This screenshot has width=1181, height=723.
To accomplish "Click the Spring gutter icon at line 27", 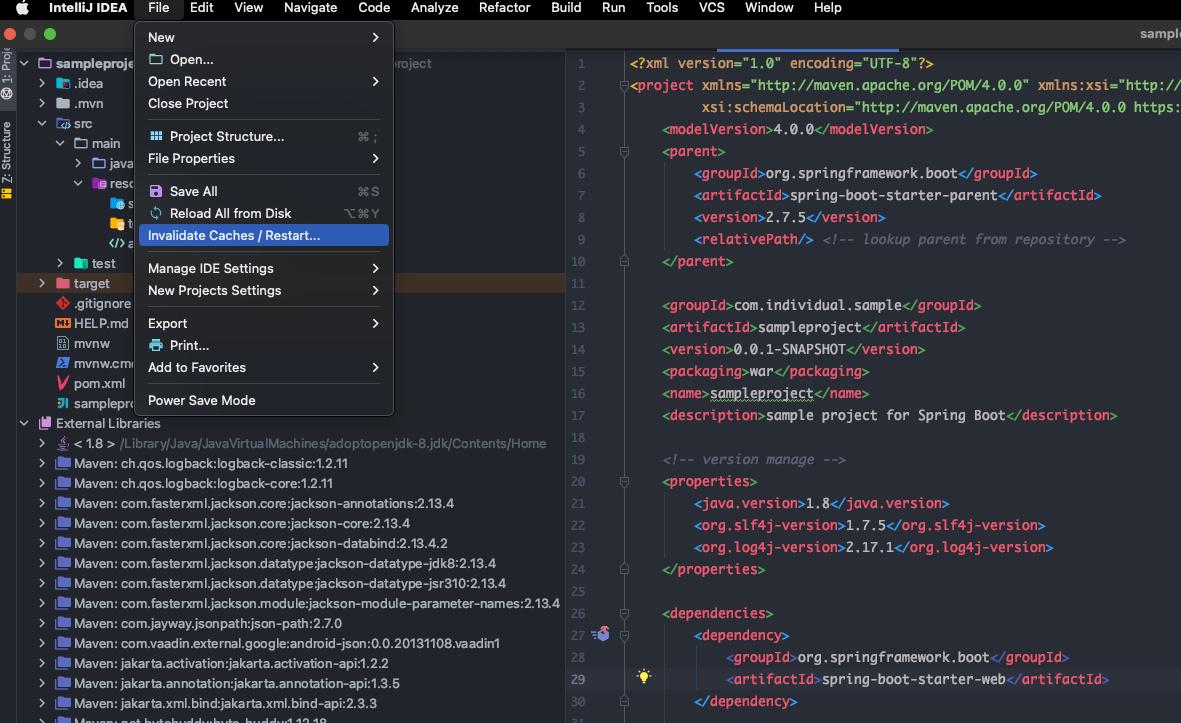I will tap(600, 634).
